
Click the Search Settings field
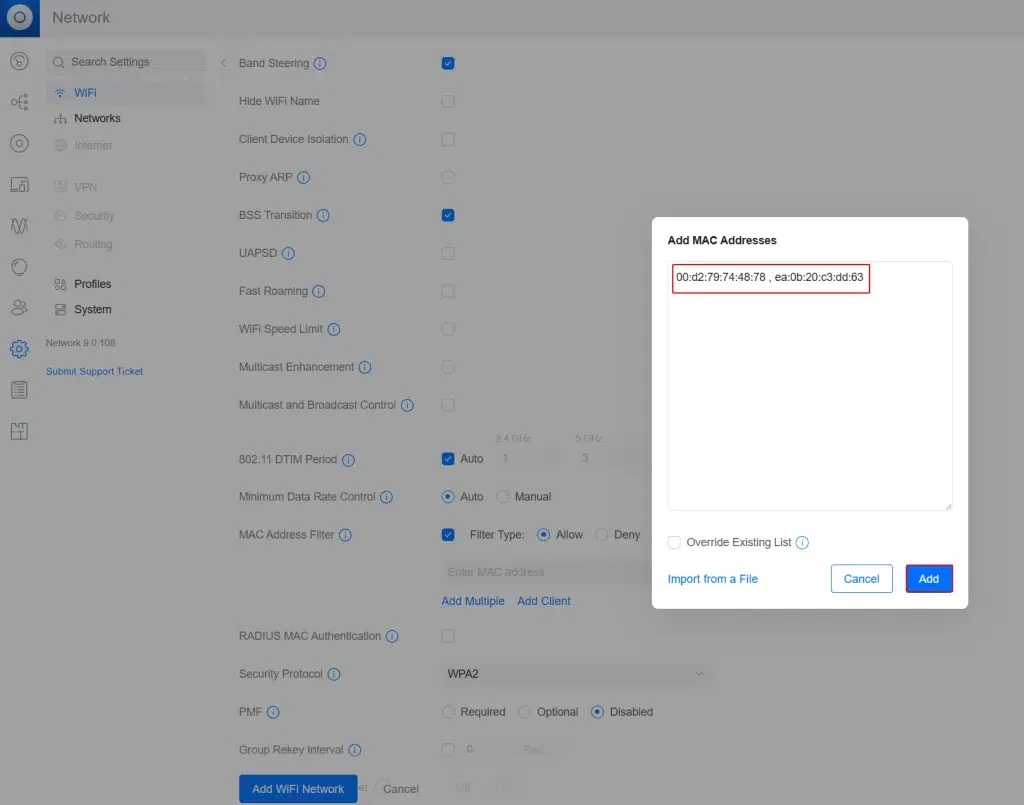tap(126, 62)
